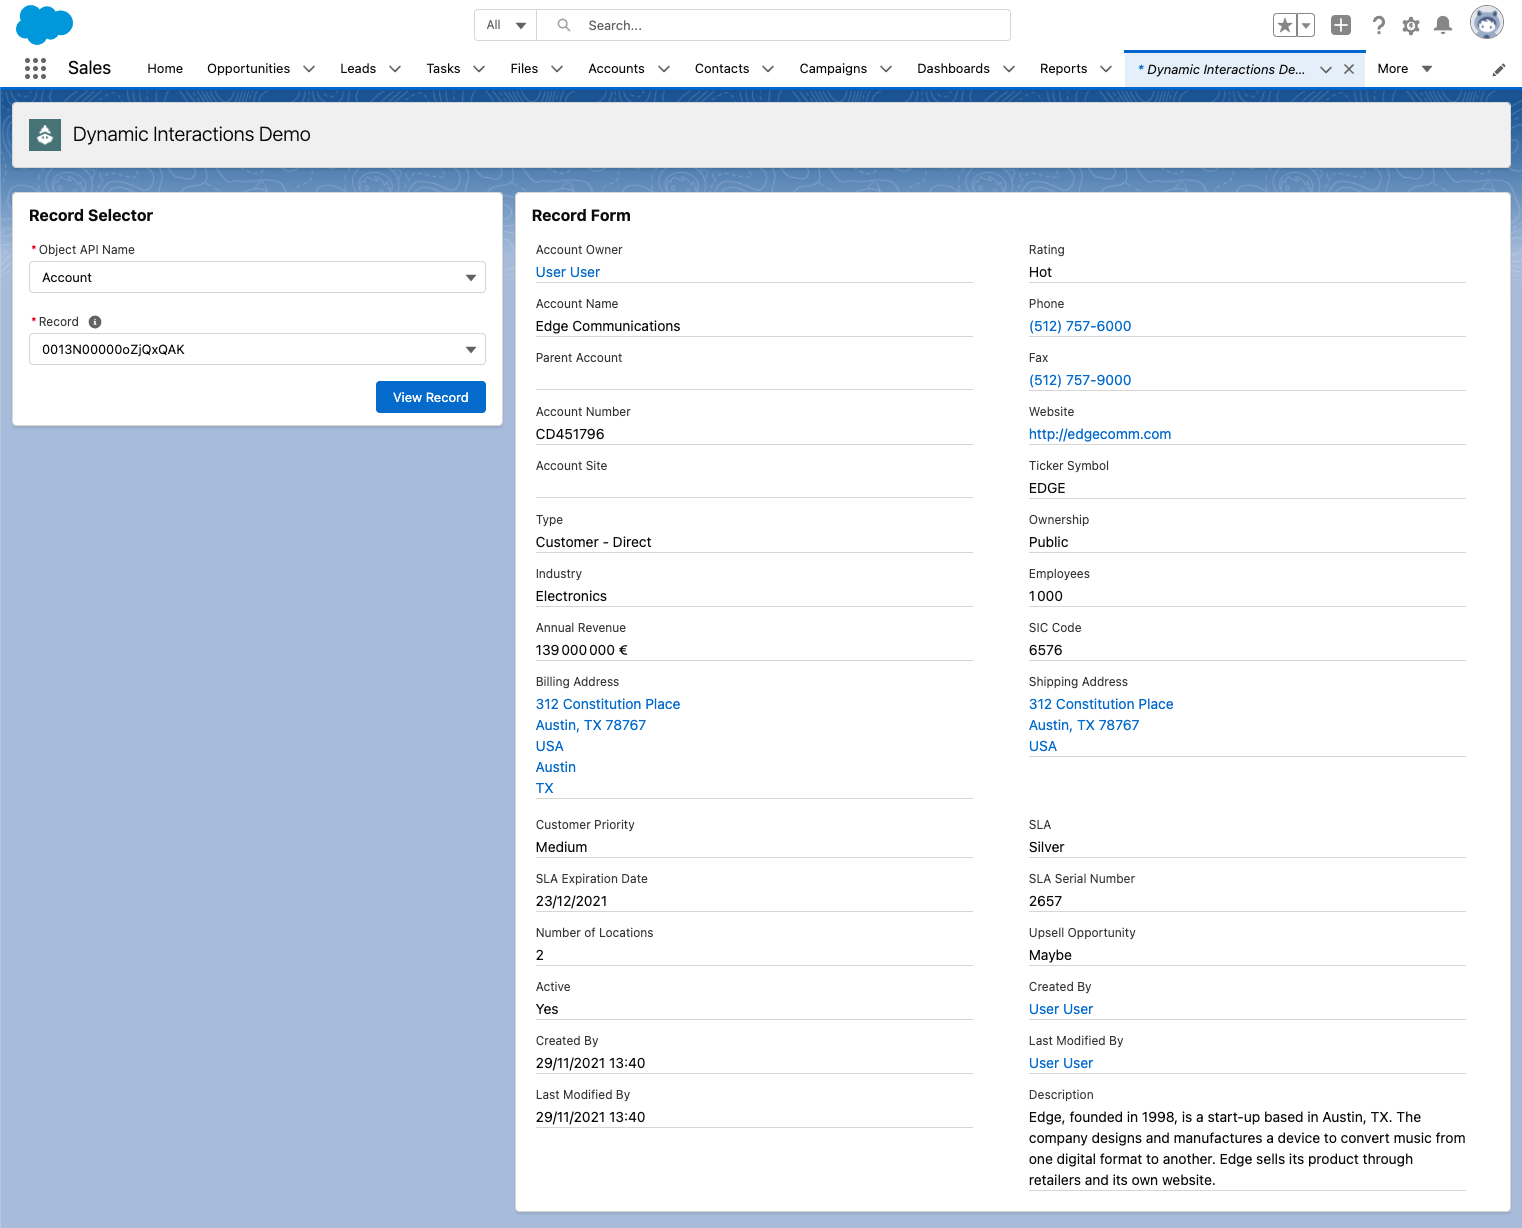
Task: Expand the Dynamic Interactions tab chevron
Action: (1326, 69)
